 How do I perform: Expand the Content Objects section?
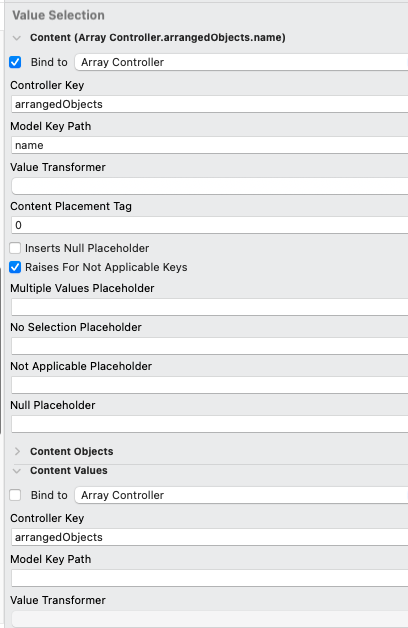(17, 451)
